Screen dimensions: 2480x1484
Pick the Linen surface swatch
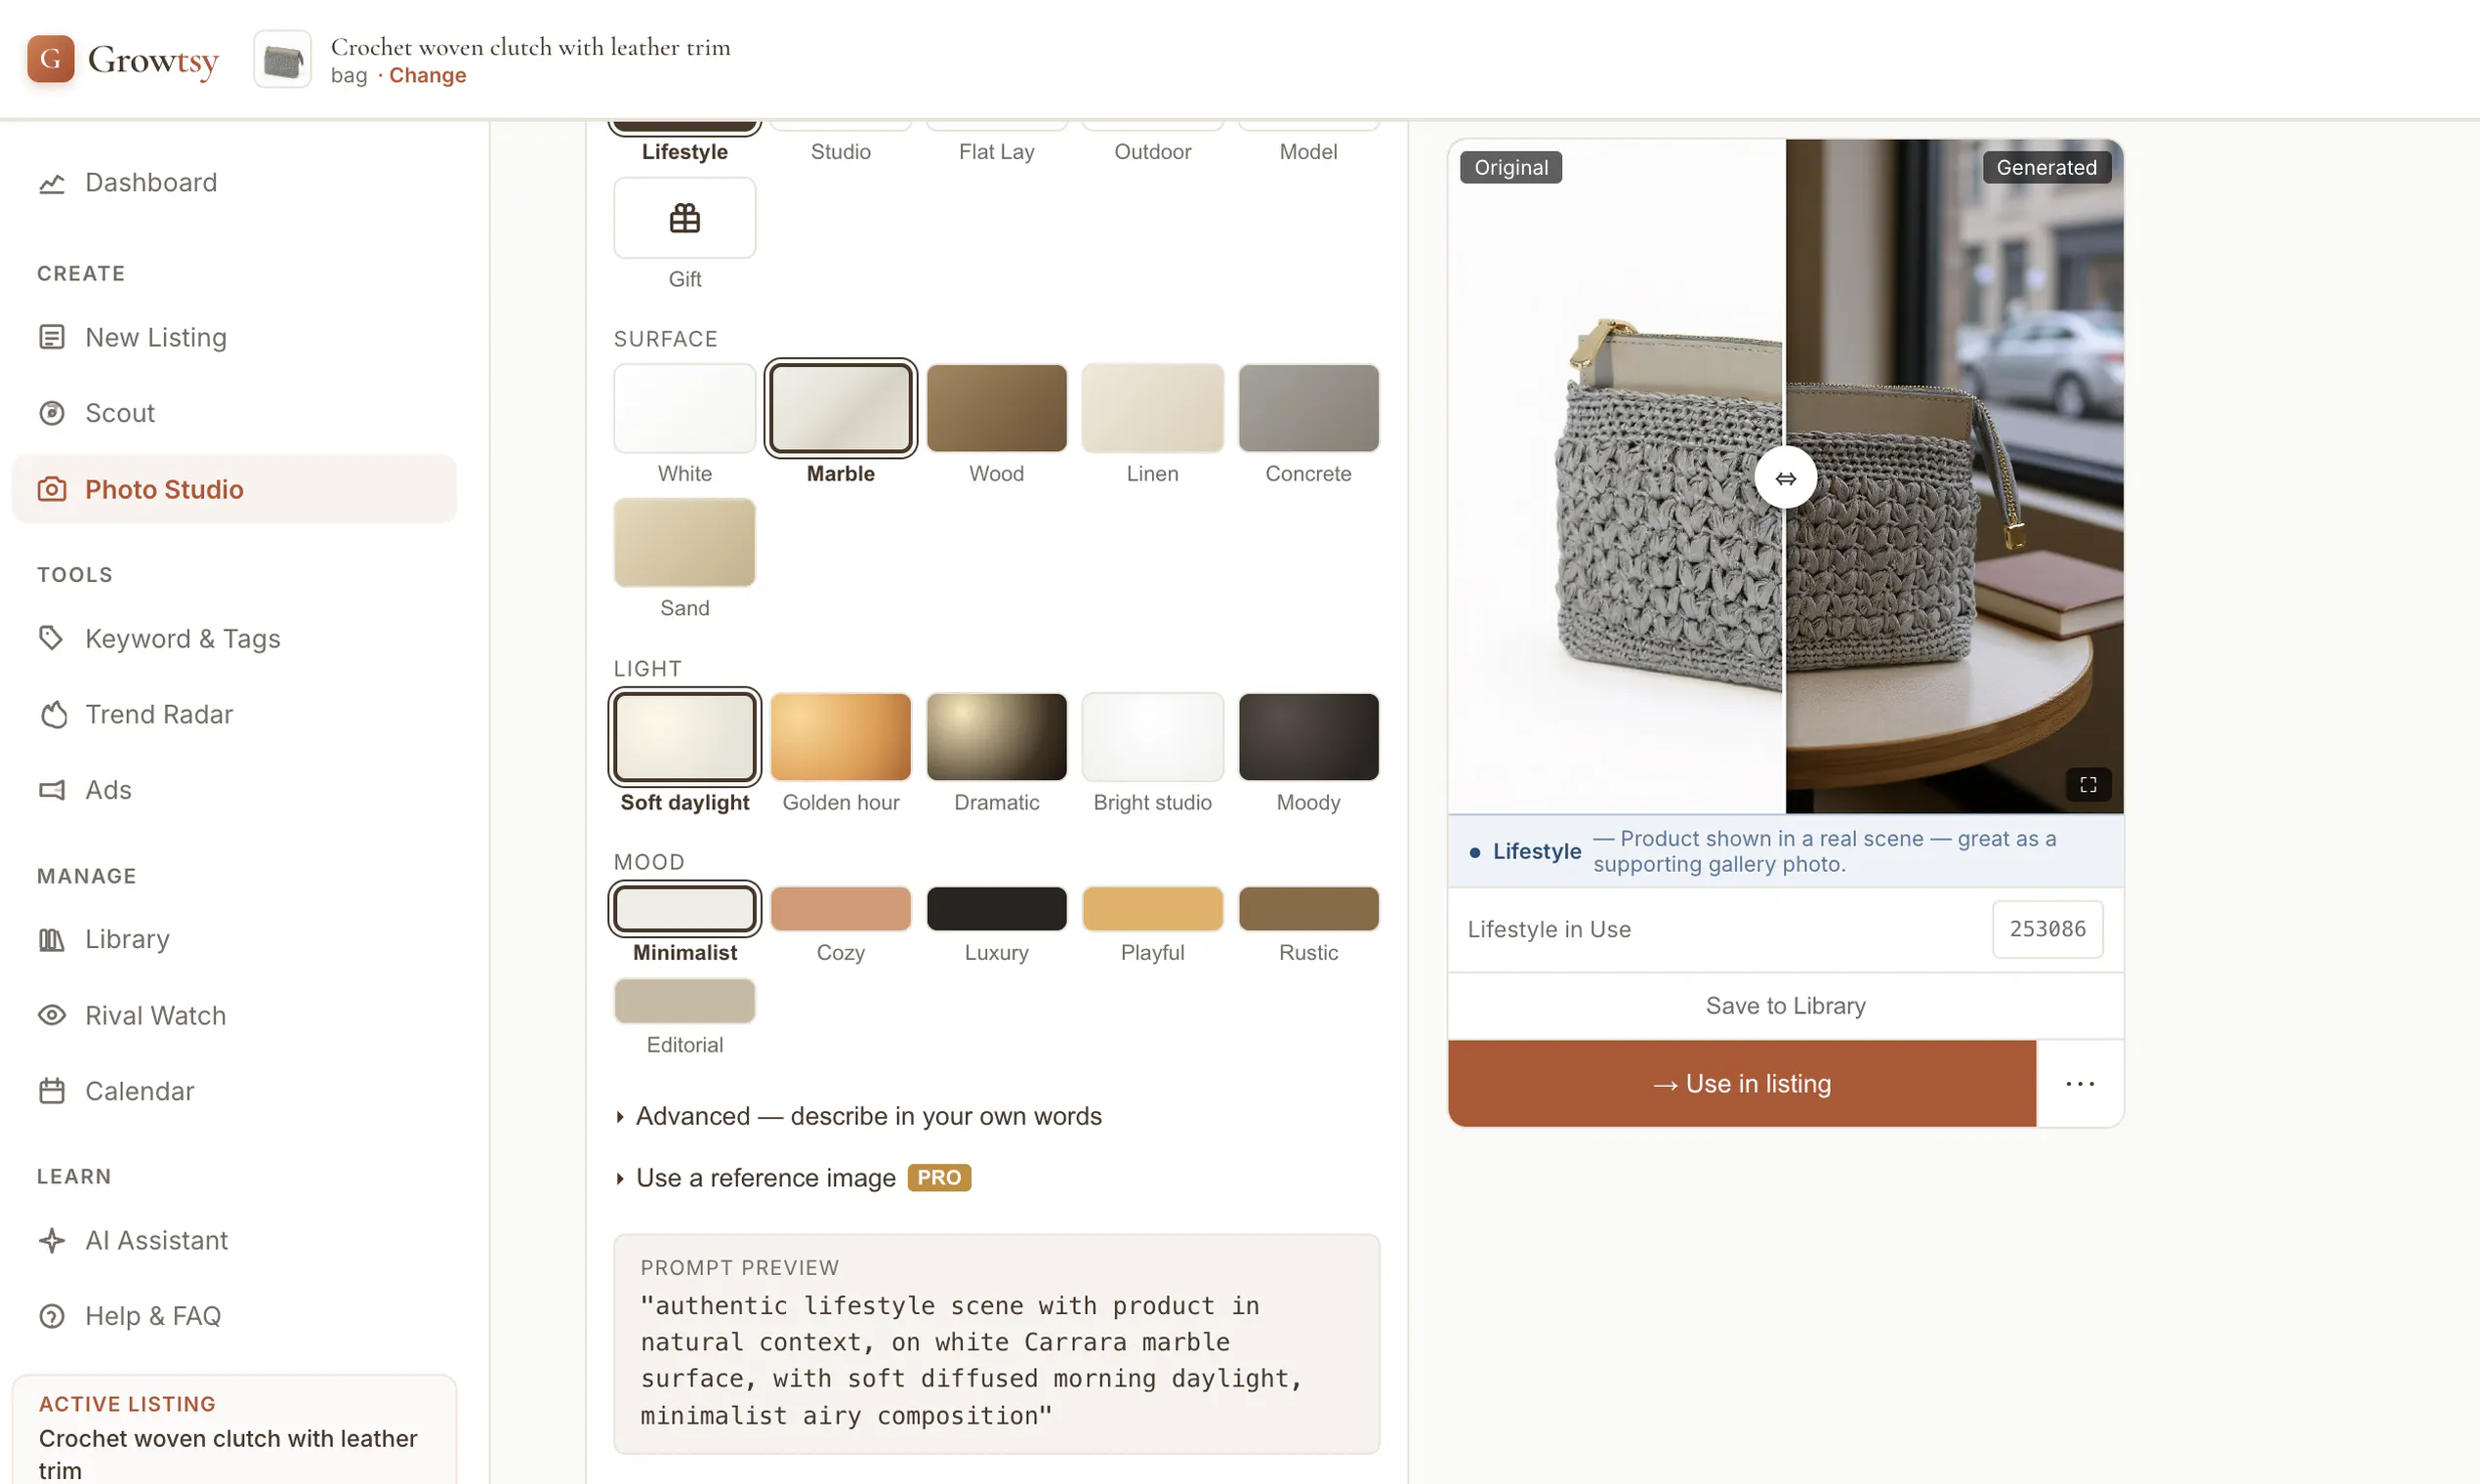click(x=1153, y=408)
